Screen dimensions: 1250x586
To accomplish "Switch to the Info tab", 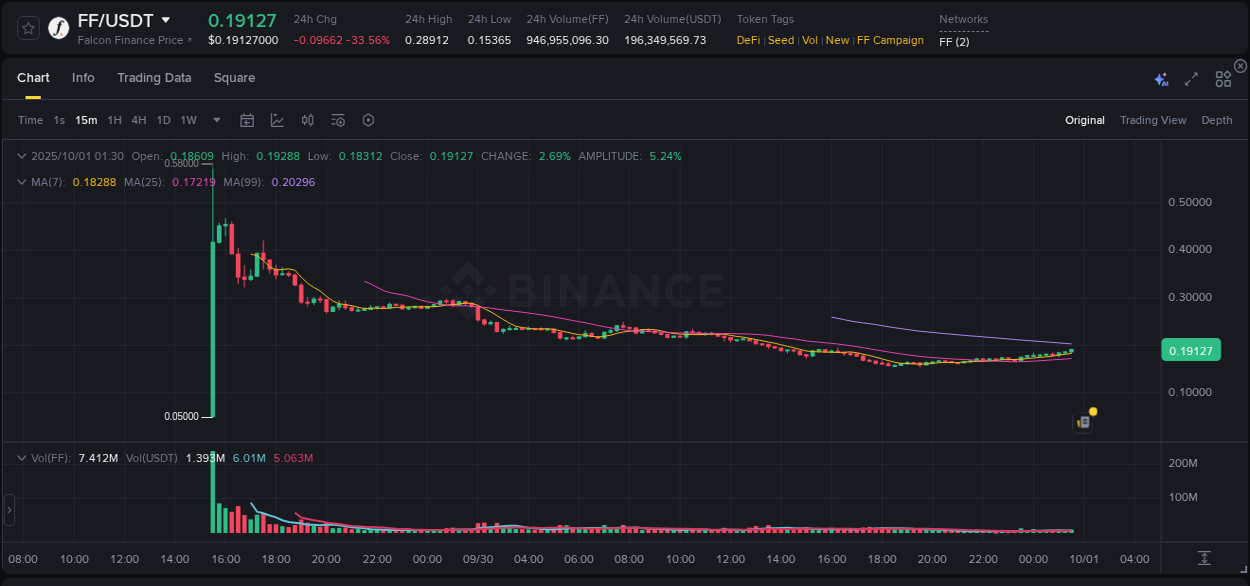I will coord(83,77).
